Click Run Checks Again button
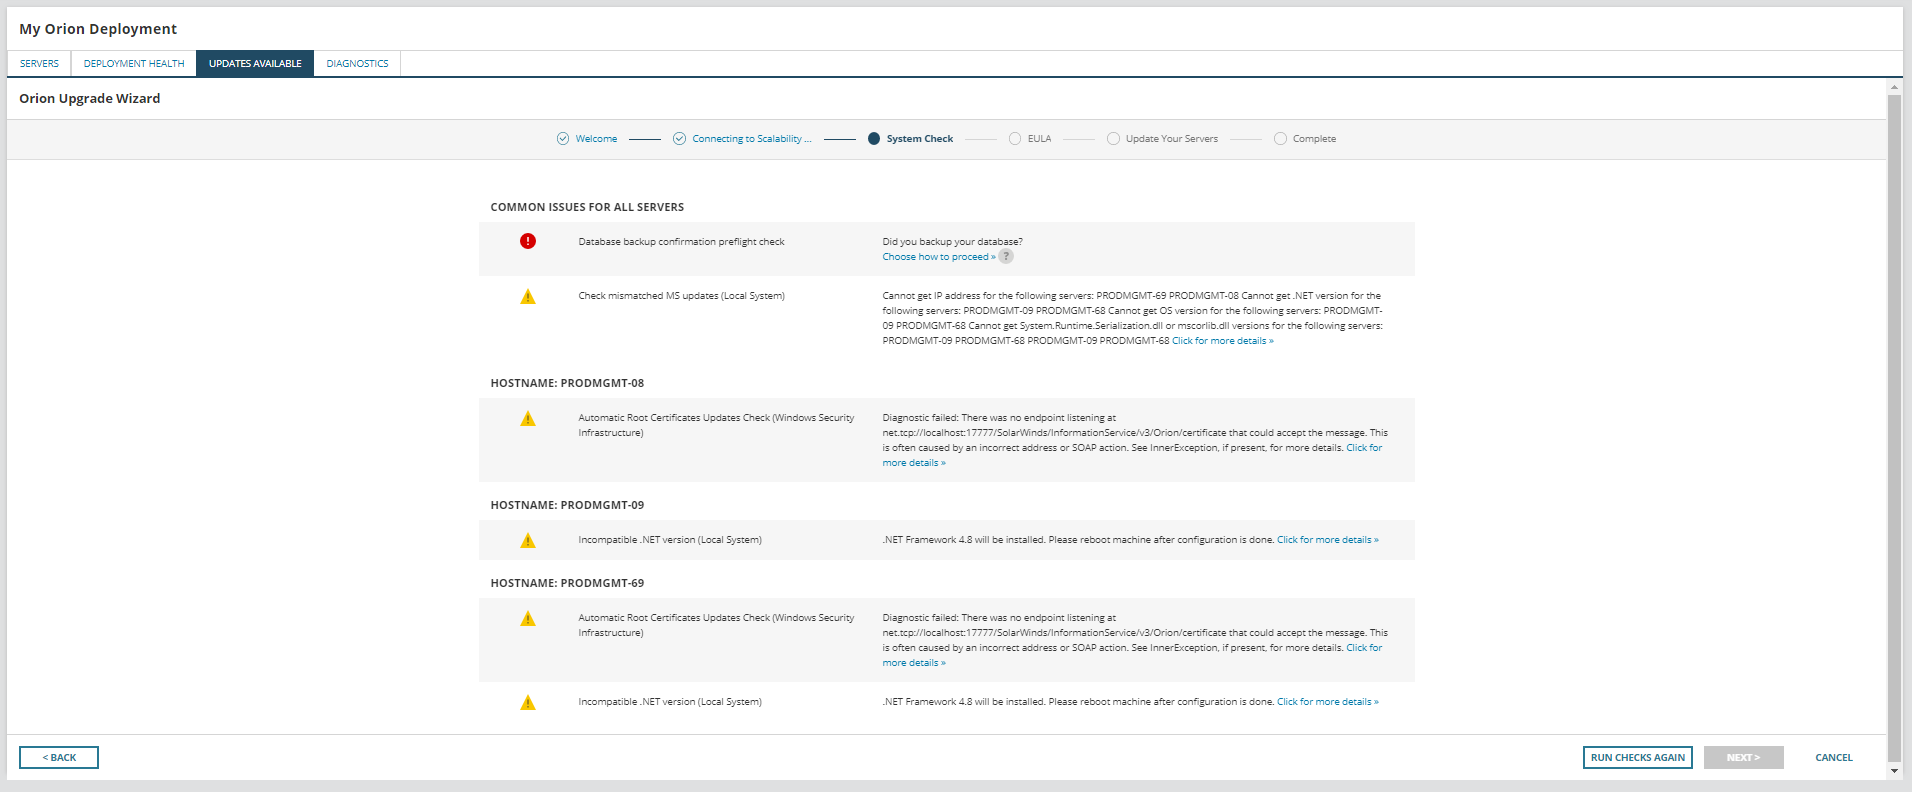 pyautogui.click(x=1637, y=757)
